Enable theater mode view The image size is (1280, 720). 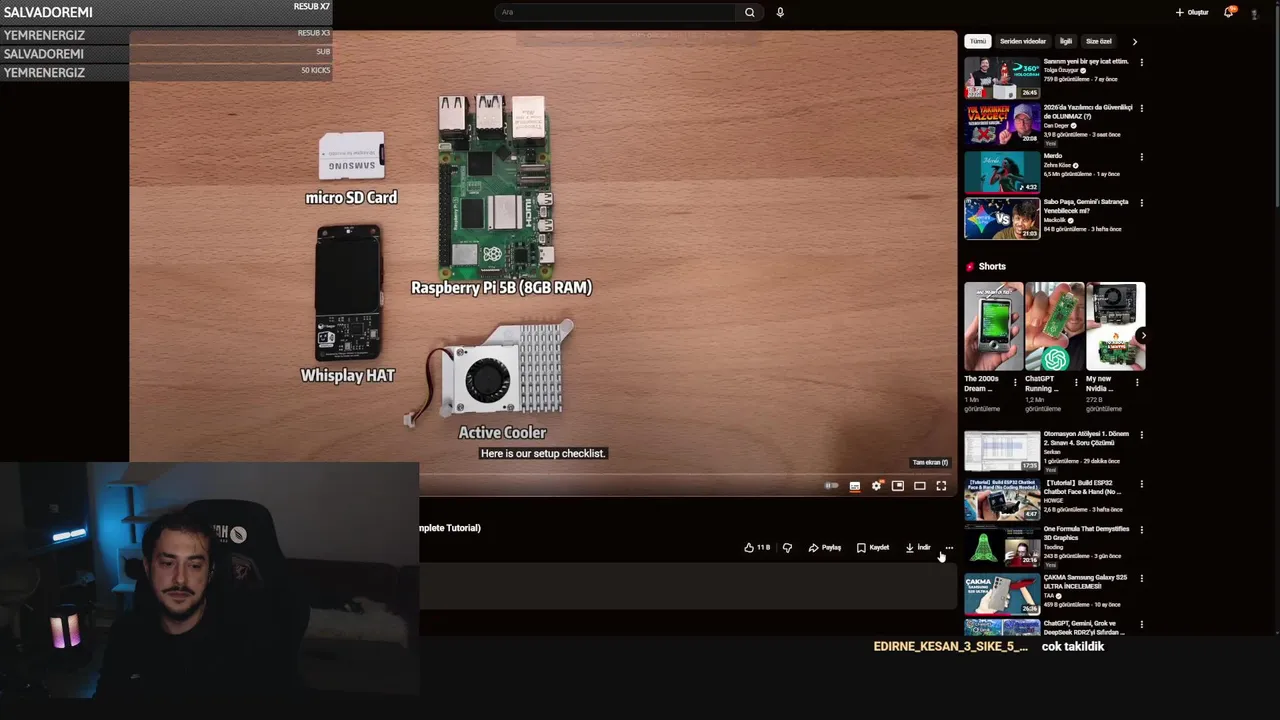pyautogui.click(x=920, y=486)
